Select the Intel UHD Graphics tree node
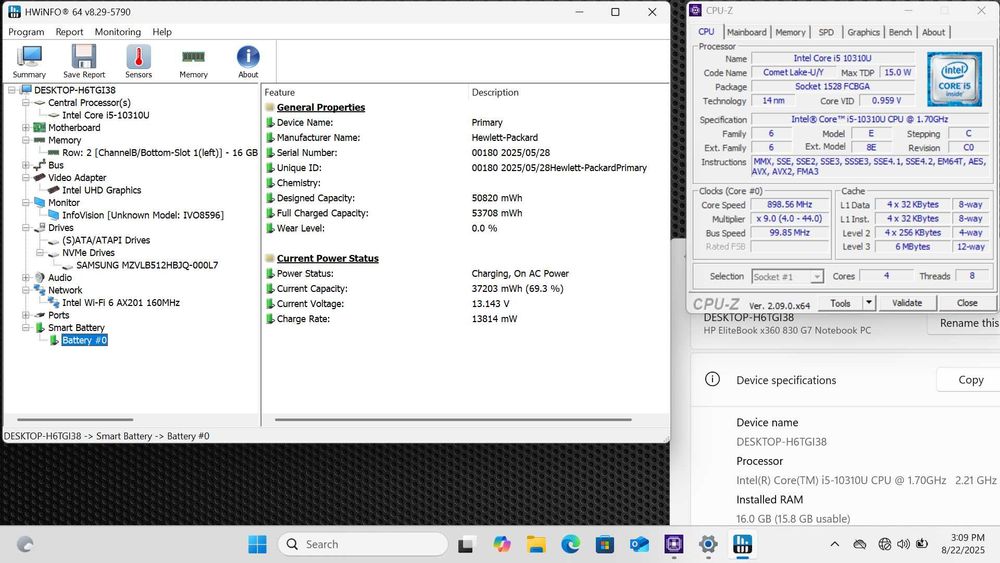 (x=101, y=190)
